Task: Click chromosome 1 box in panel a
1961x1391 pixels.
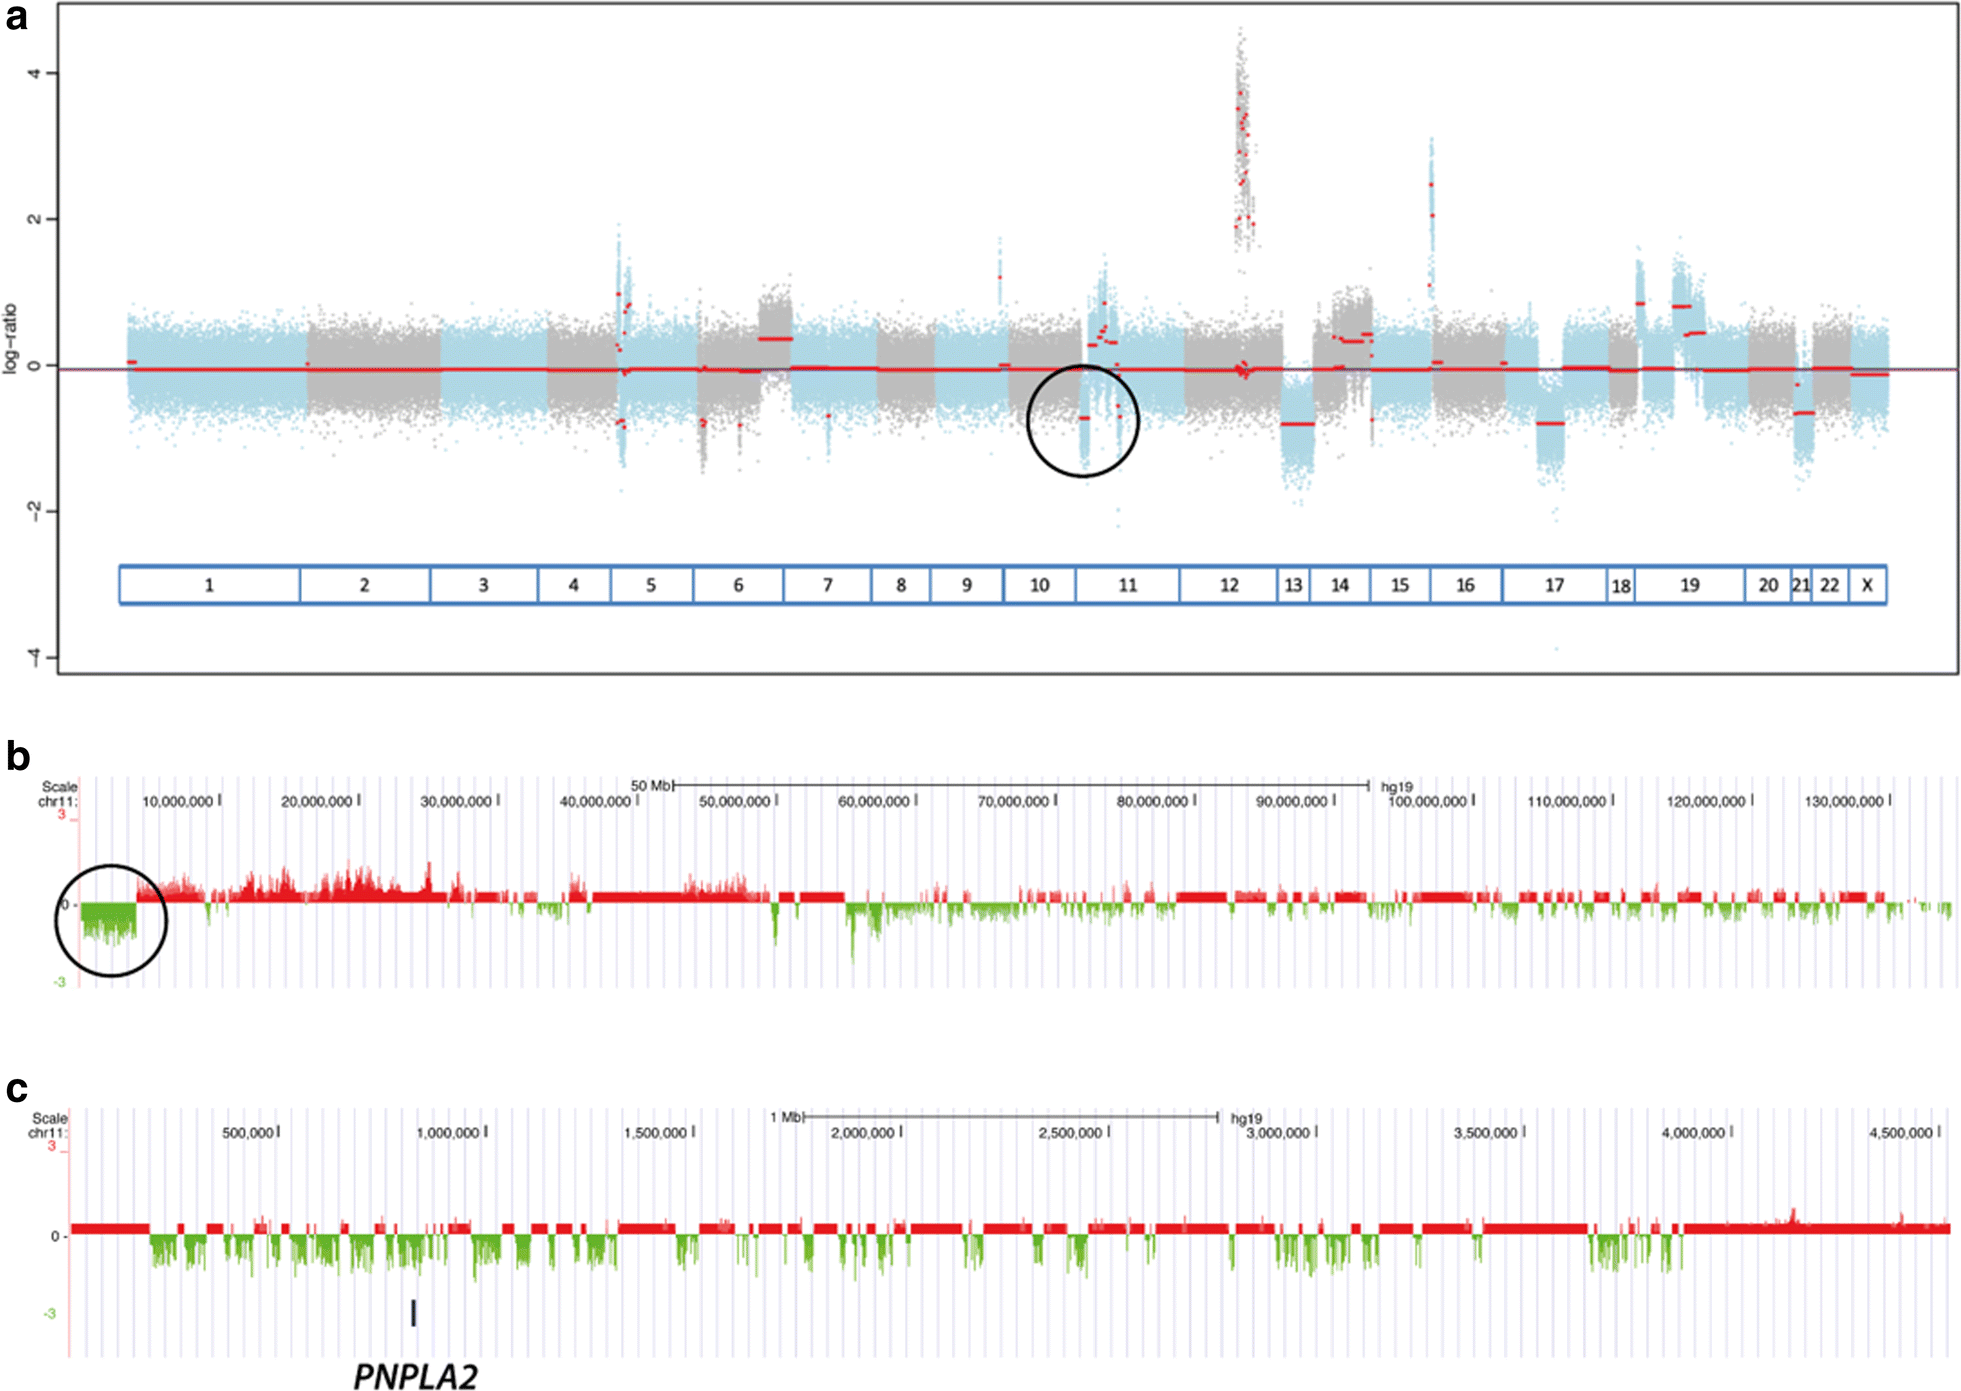Action: (210, 585)
